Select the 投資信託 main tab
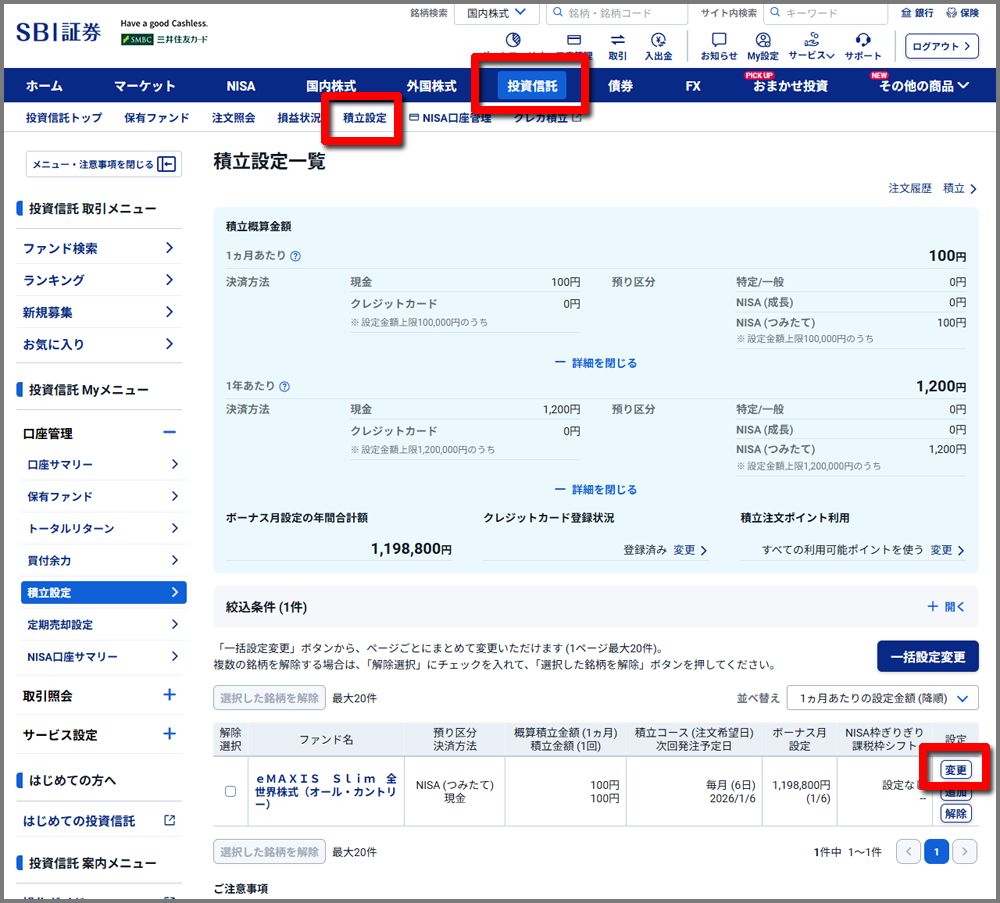This screenshot has height=903, width=1000. pyautogui.click(x=532, y=86)
